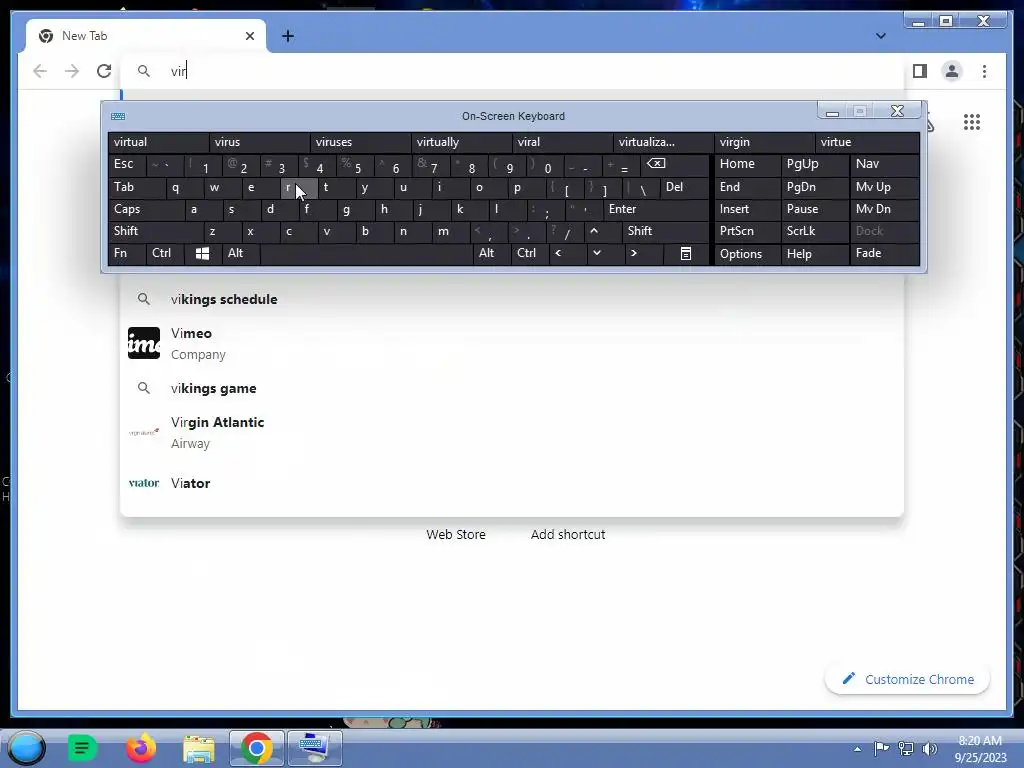Go forward in Chrome navigation
The width and height of the screenshot is (1024, 768).
[72, 71]
